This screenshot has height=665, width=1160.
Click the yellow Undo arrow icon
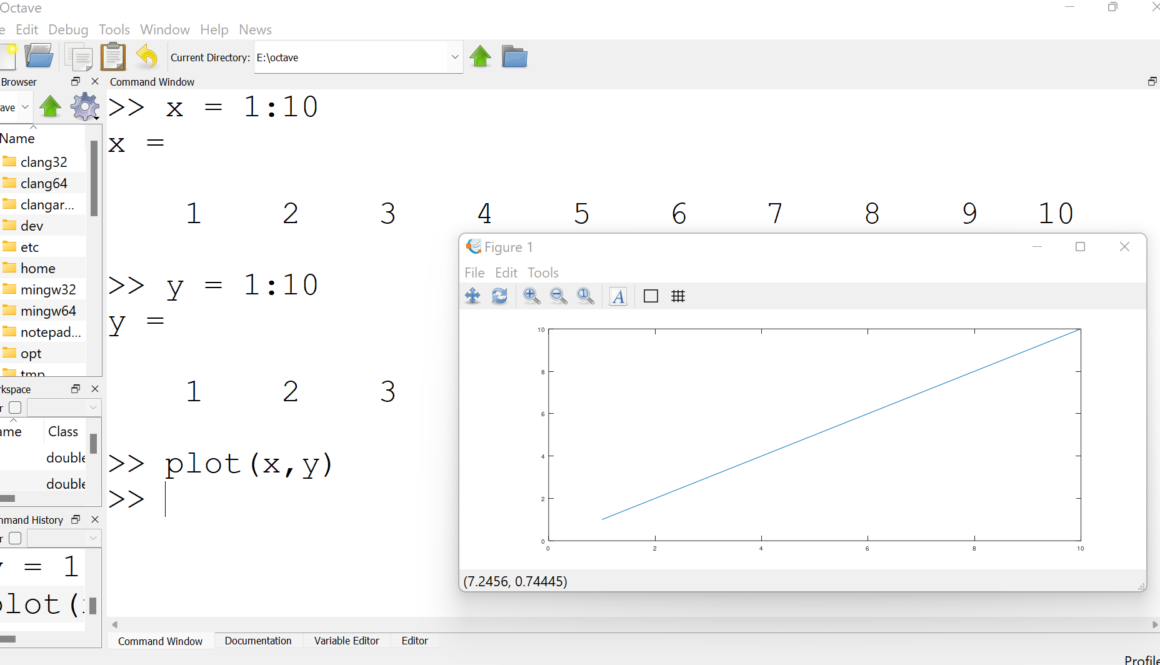coord(147,56)
